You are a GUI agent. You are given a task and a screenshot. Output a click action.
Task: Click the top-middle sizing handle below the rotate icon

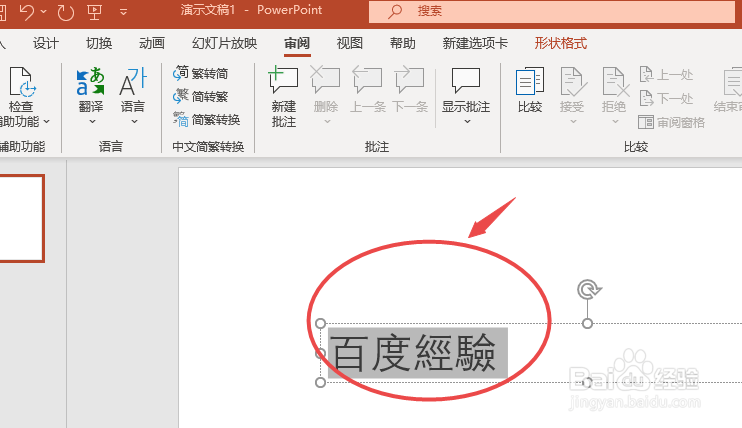point(587,323)
